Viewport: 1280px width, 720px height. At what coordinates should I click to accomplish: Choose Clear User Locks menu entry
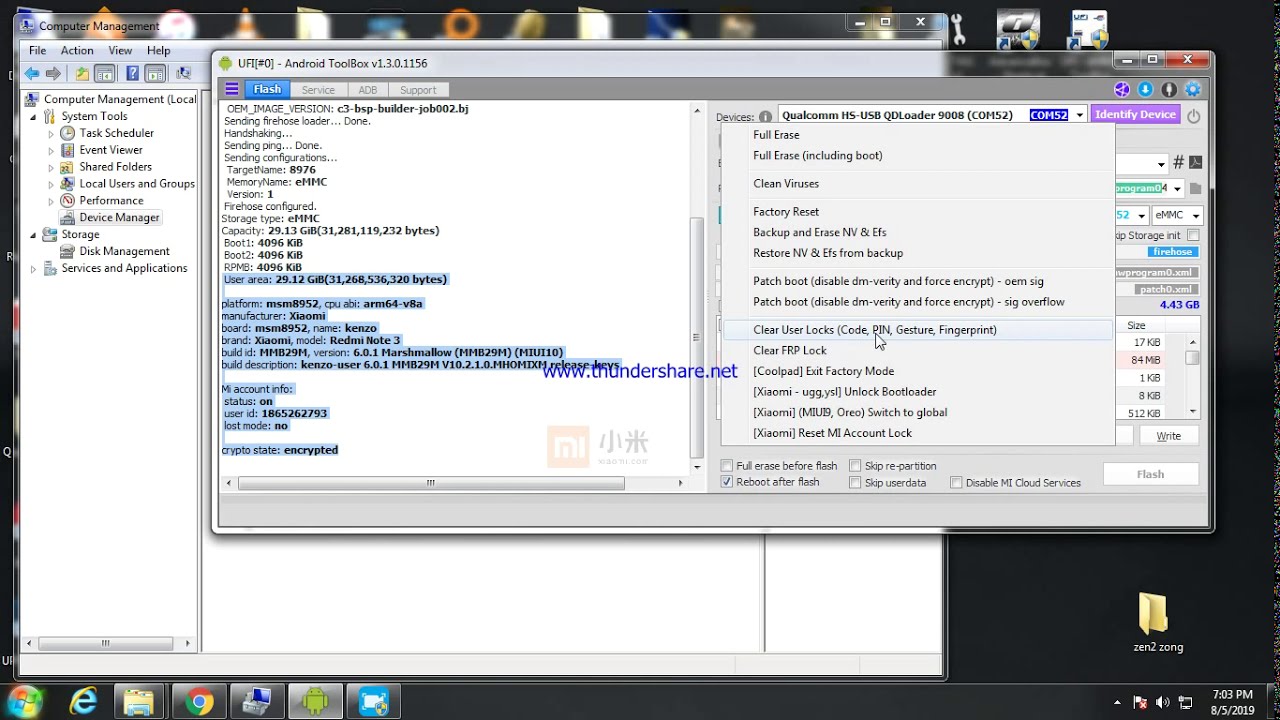pos(917,330)
